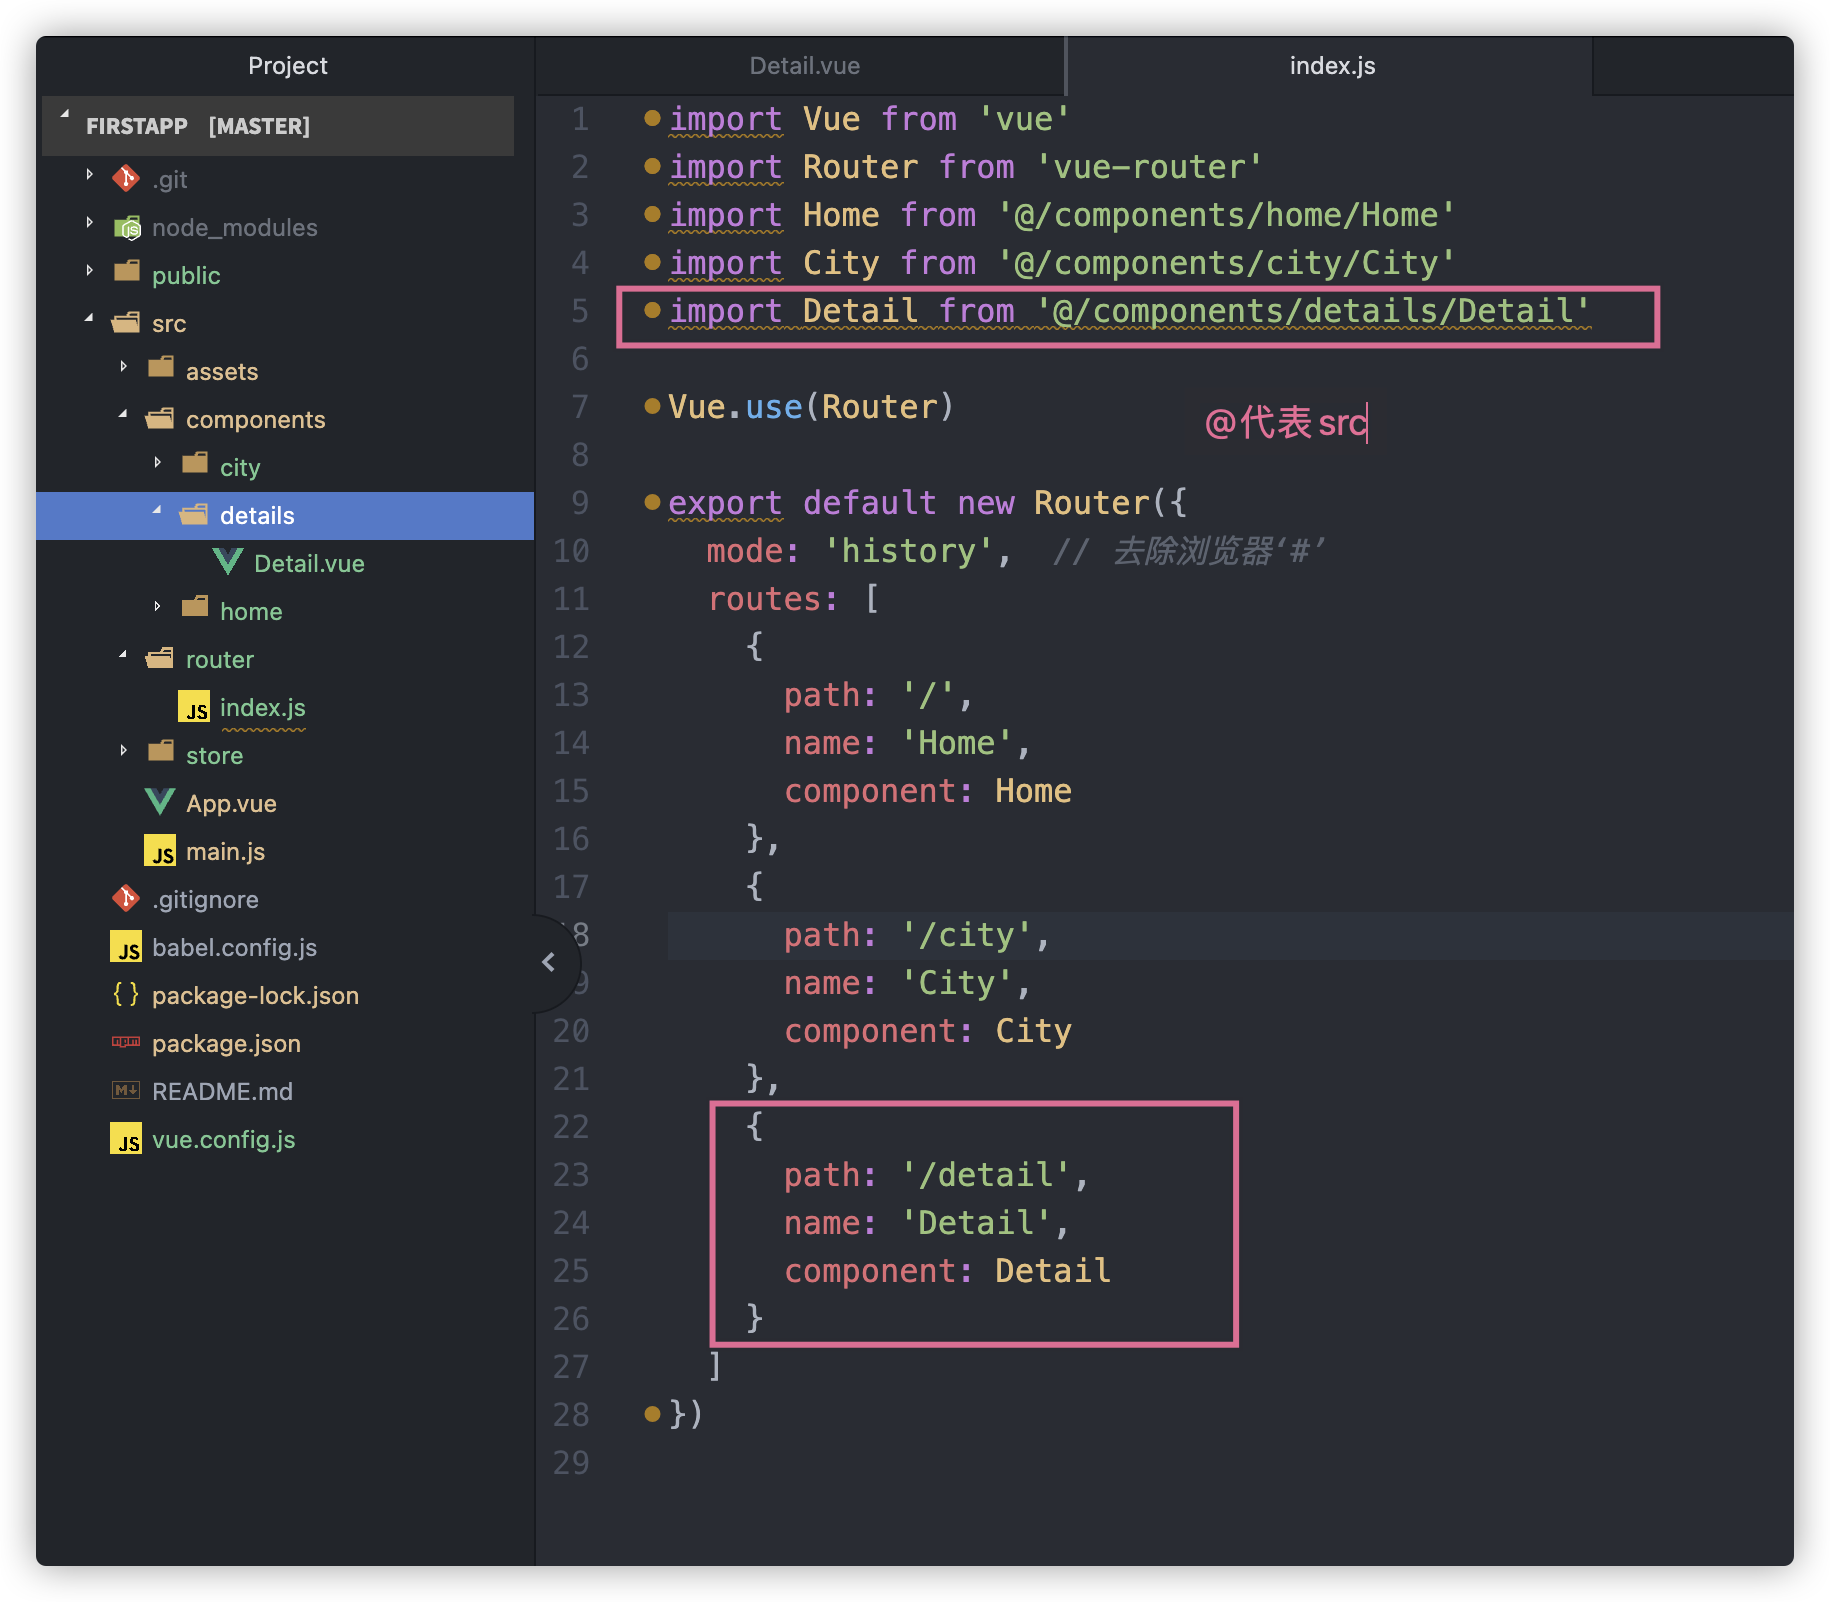Click the JS icon beside main.js
This screenshot has width=1830, height=1602.
(160, 851)
